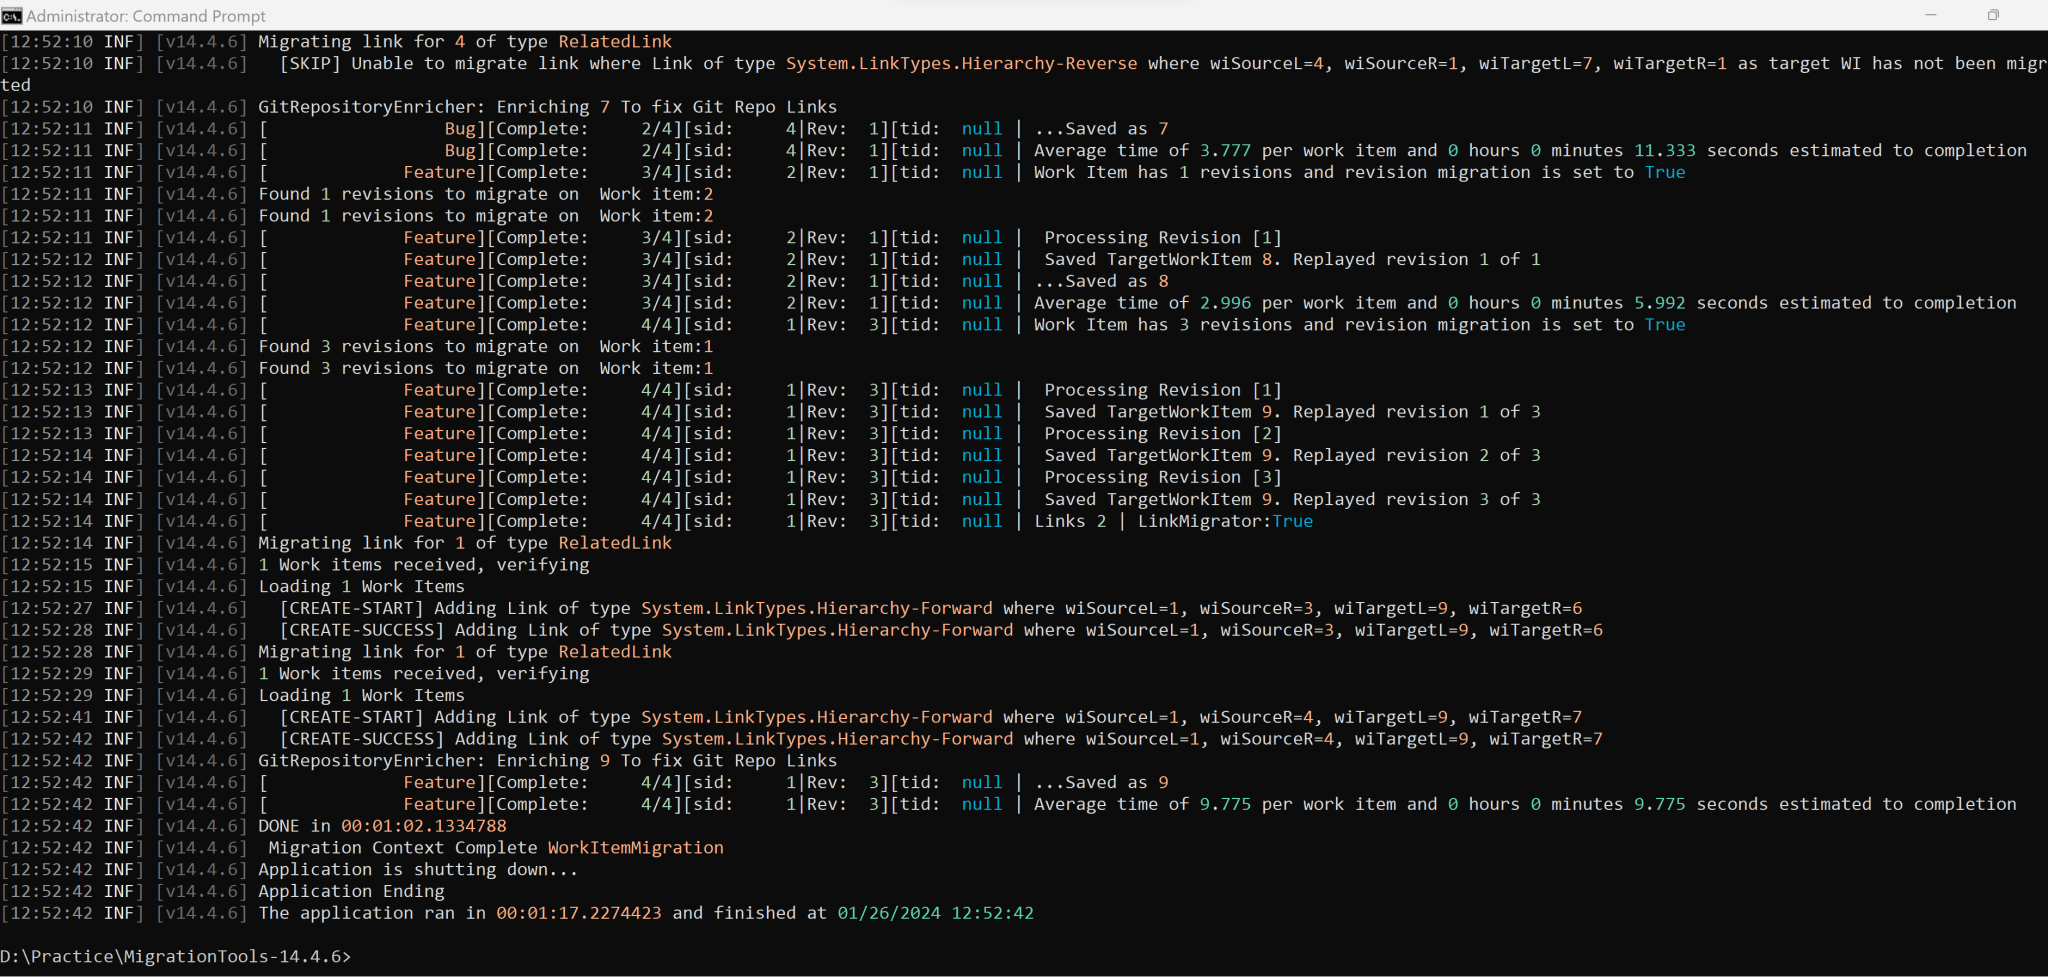Click the finish timestamp '01/26/2024 12:52:42'
Image resolution: width=2048 pixels, height=977 pixels.
[x=934, y=912]
